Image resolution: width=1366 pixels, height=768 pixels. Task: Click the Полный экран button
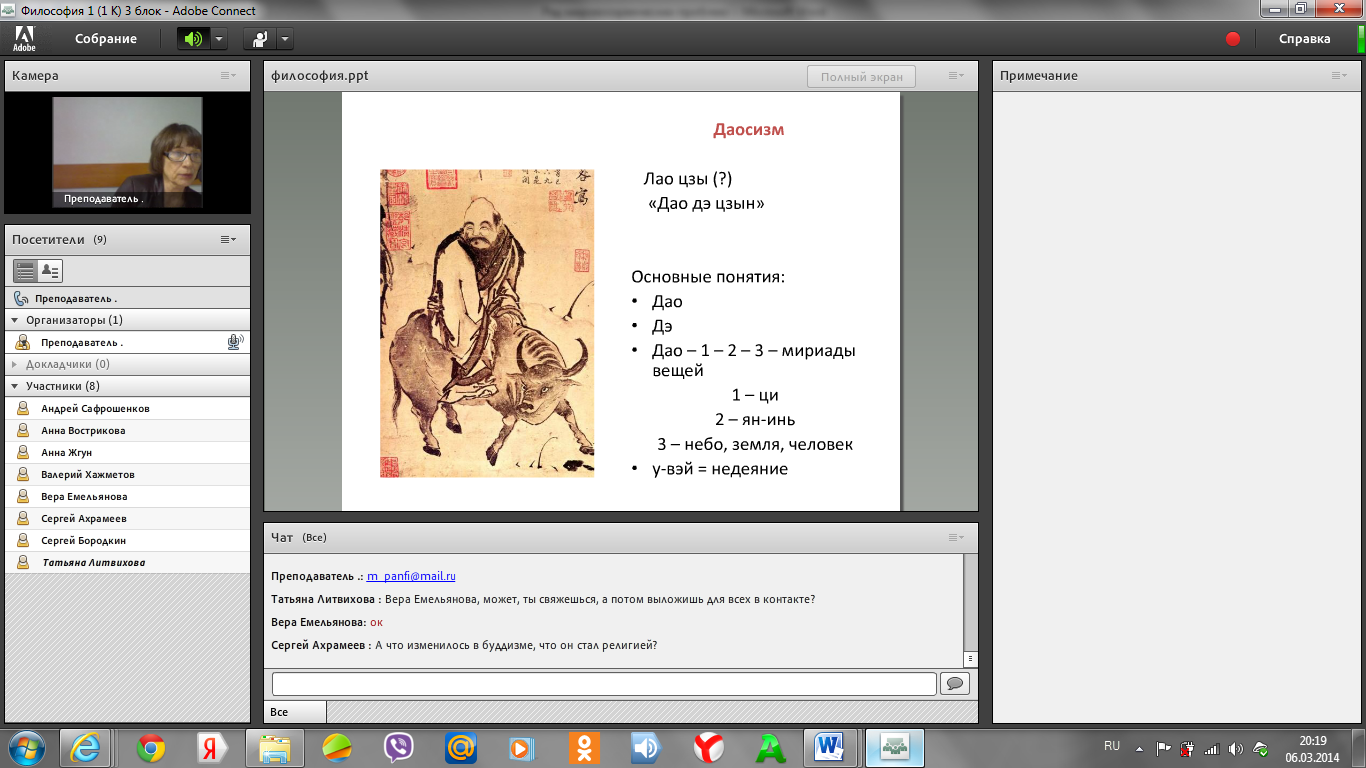click(861, 77)
